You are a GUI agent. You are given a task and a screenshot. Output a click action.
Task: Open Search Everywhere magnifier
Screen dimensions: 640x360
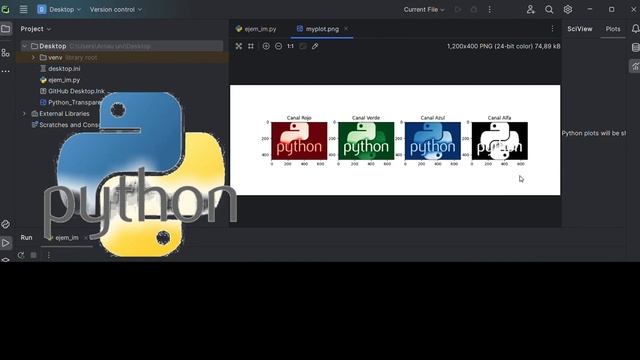click(549, 9)
